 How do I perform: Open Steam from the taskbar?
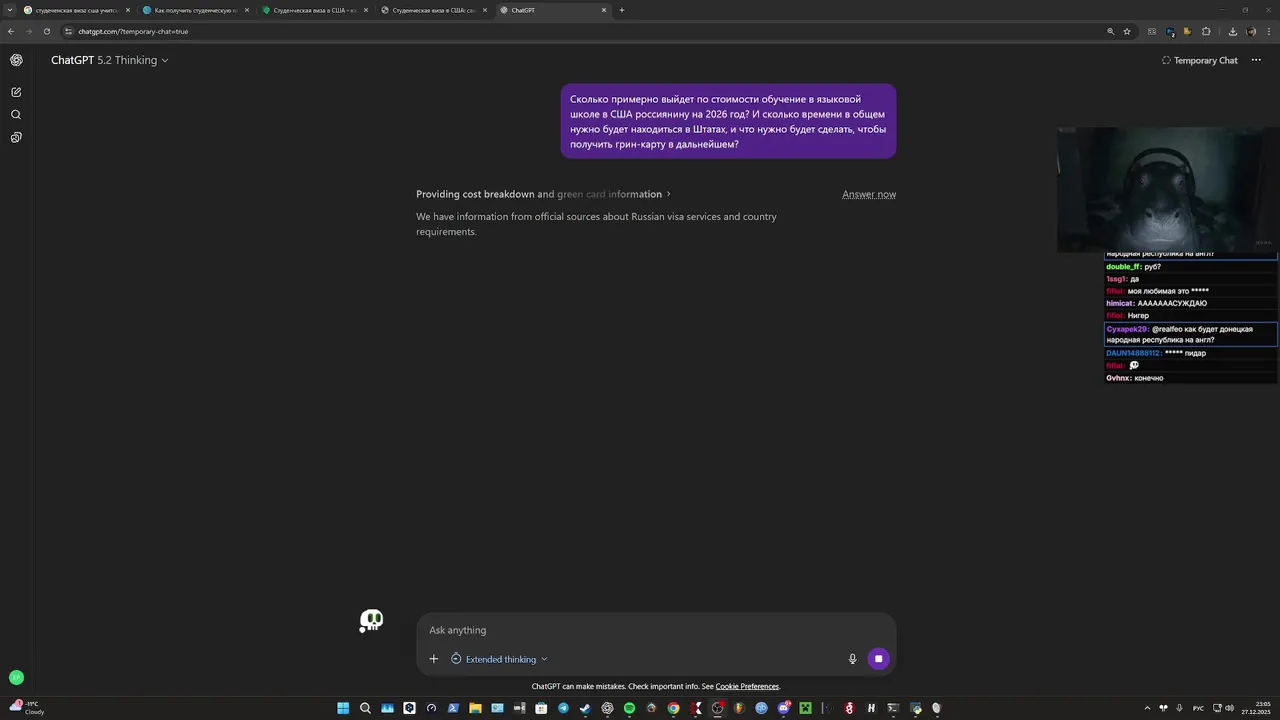click(x=585, y=708)
